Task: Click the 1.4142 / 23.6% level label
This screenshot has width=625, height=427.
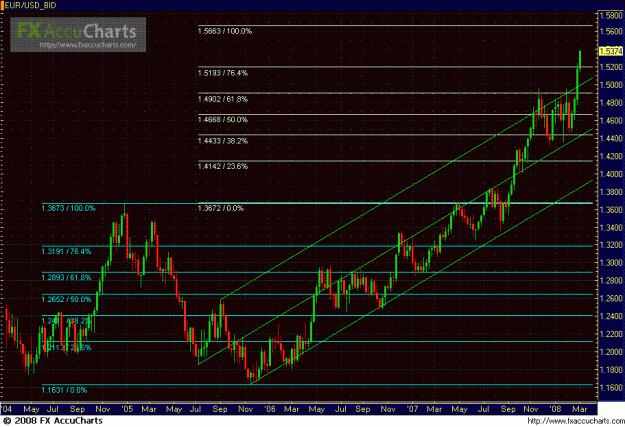Action: coord(223,166)
